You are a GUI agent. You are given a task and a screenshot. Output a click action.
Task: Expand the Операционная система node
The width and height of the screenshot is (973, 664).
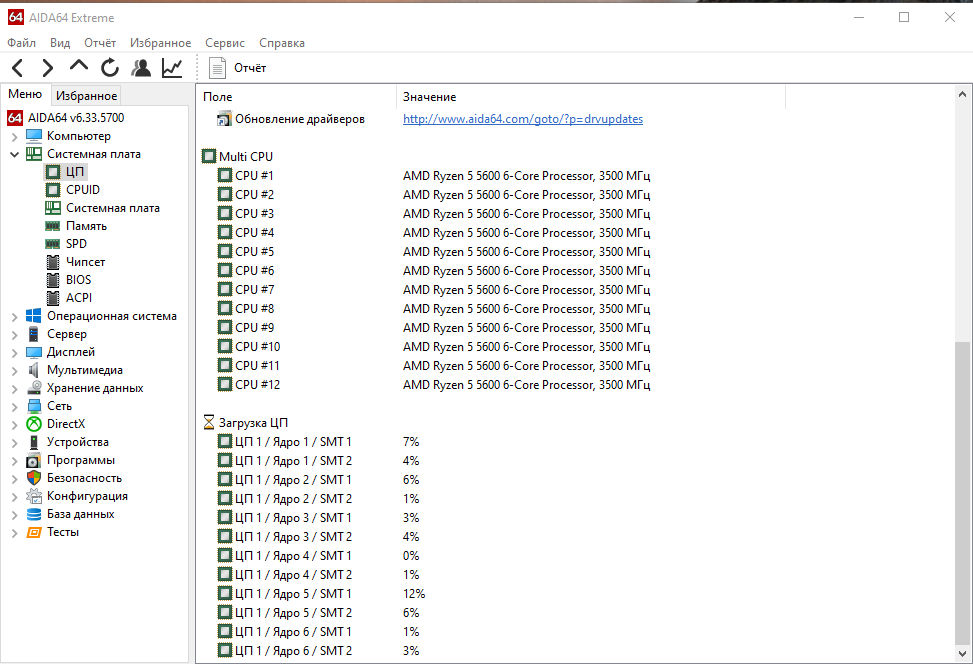click(x=14, y=316)
